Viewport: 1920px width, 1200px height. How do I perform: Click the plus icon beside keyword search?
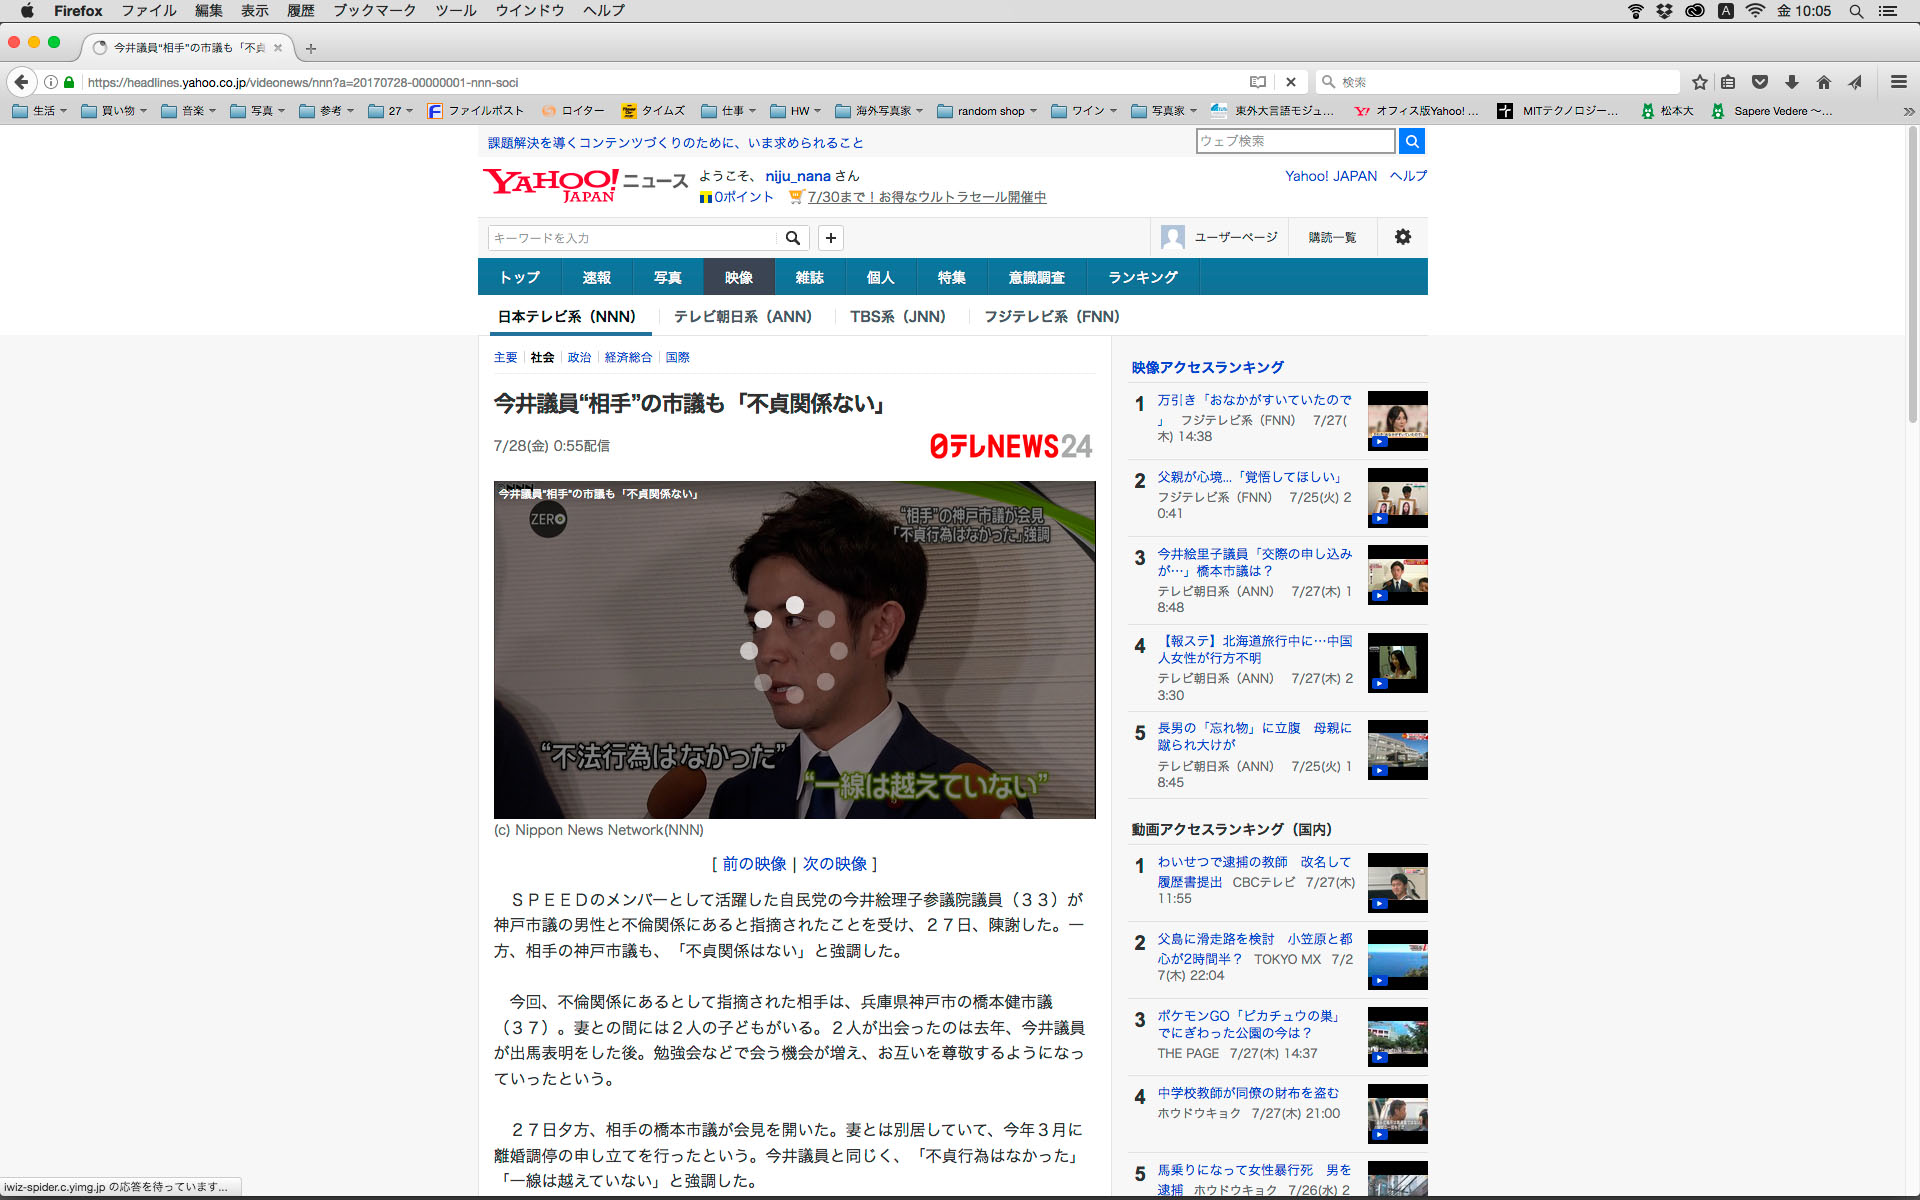pos(830,238)
